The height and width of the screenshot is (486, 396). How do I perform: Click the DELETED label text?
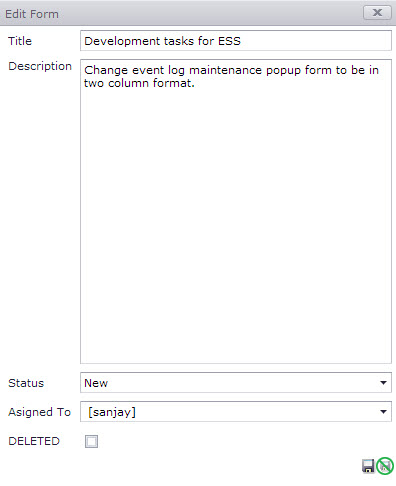click(34, 441)
